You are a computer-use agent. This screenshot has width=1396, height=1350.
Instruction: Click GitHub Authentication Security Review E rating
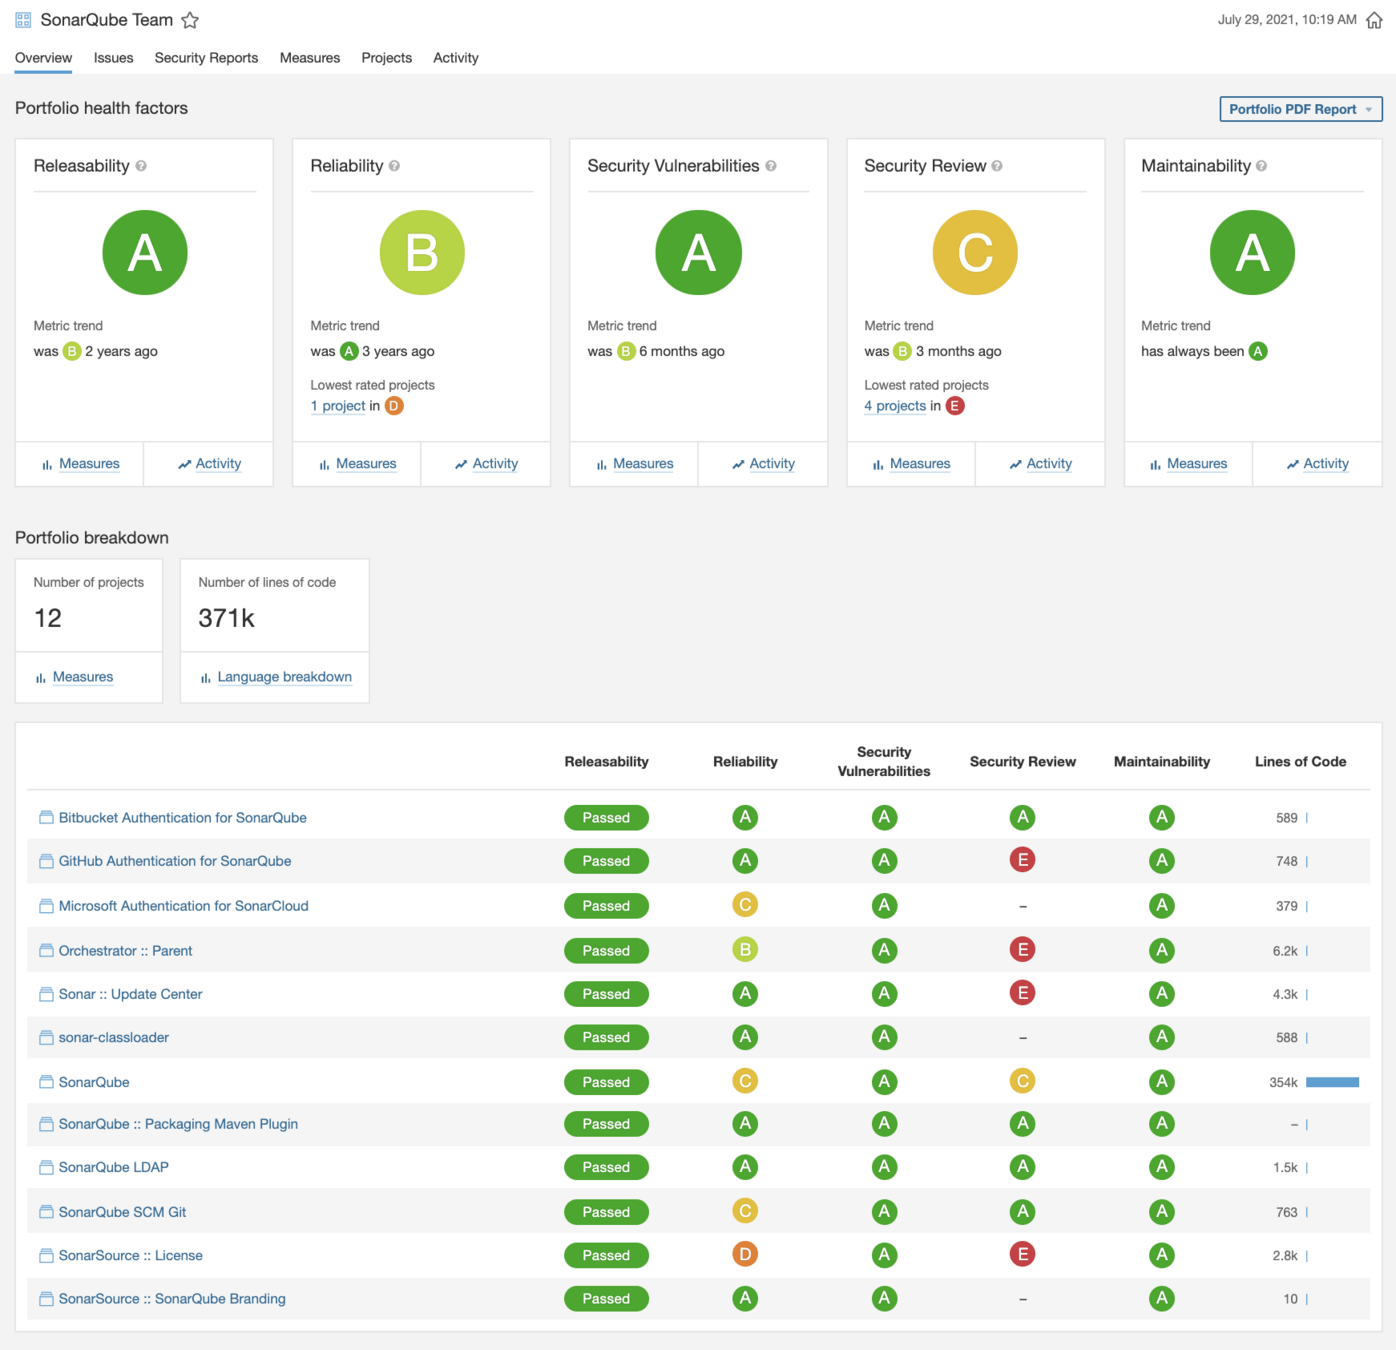point(1022,860)
